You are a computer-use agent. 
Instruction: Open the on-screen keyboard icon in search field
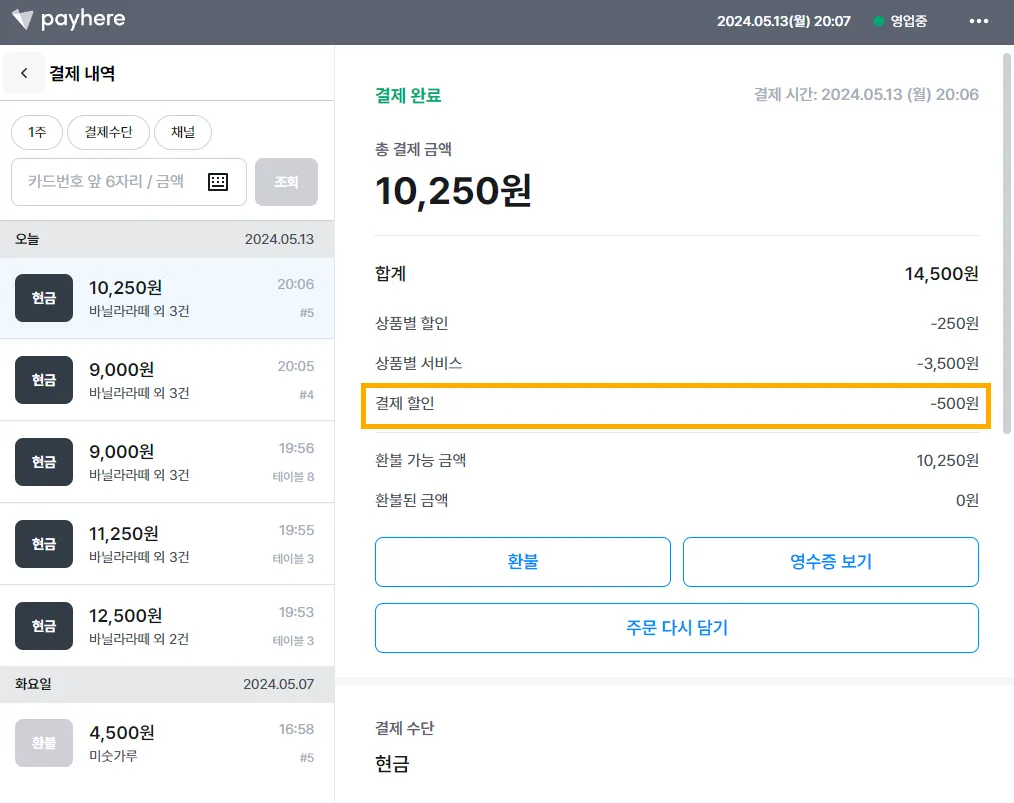(218, 182)
